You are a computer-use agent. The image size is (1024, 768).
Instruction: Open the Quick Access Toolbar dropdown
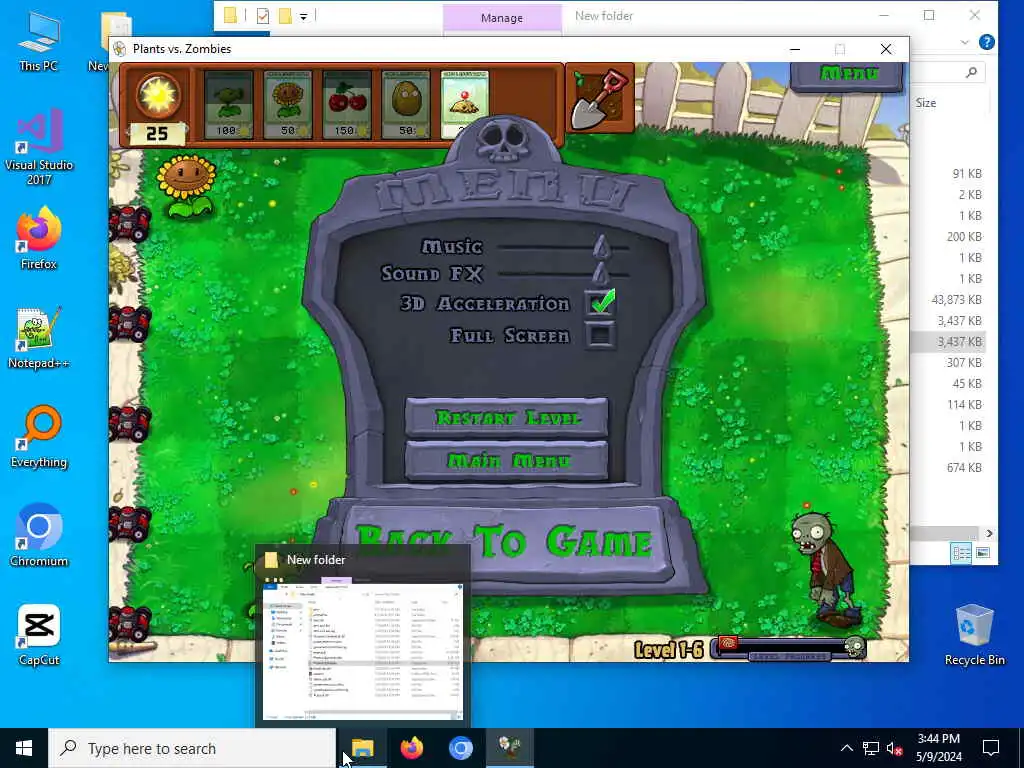point(304,16)
